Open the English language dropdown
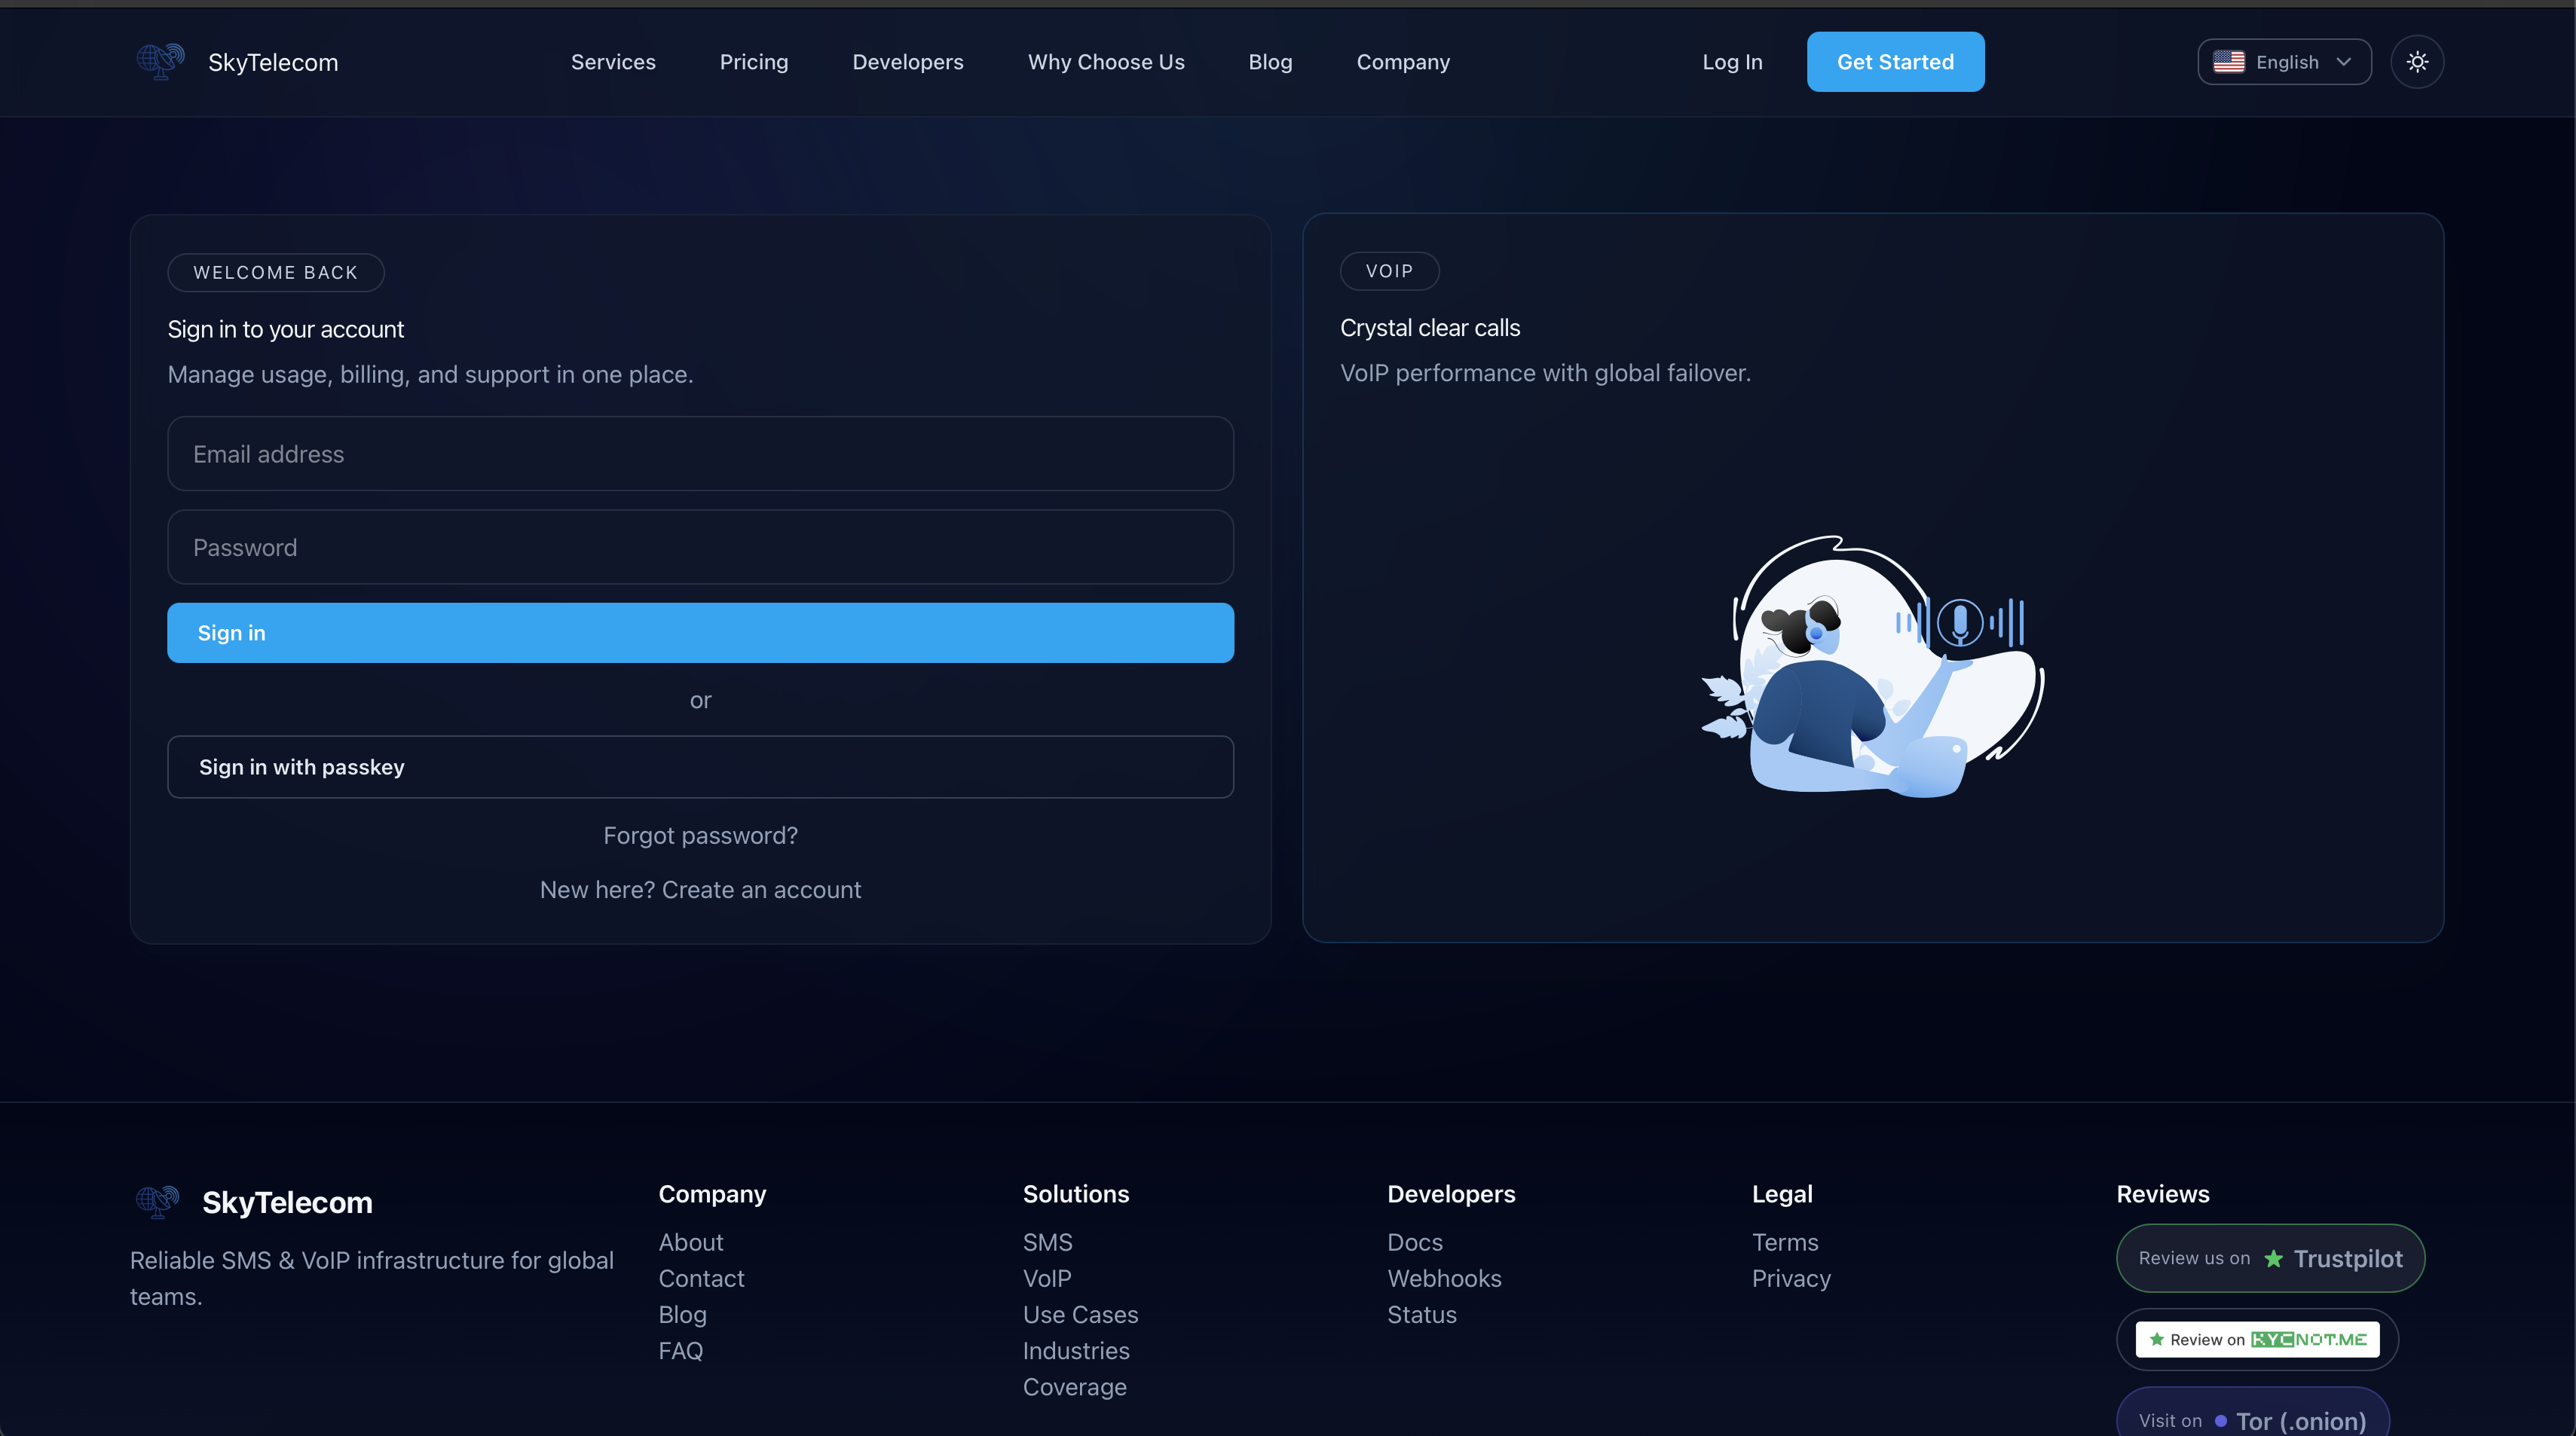Viewport: 2576px width, 1436px height. [2283, 61]
